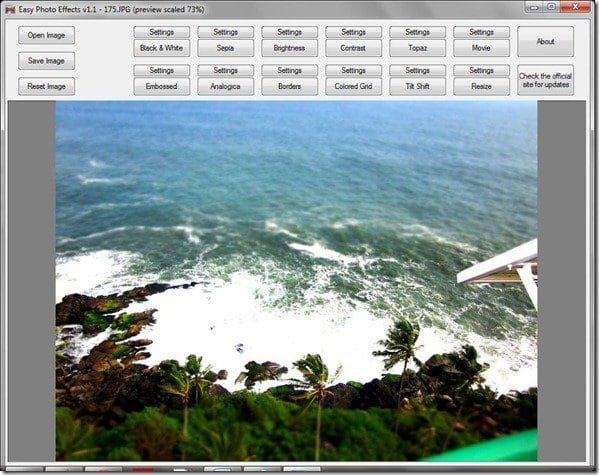Apply the Contrast effect
Screen dimensions: 599x475
[x=353, y=48]
